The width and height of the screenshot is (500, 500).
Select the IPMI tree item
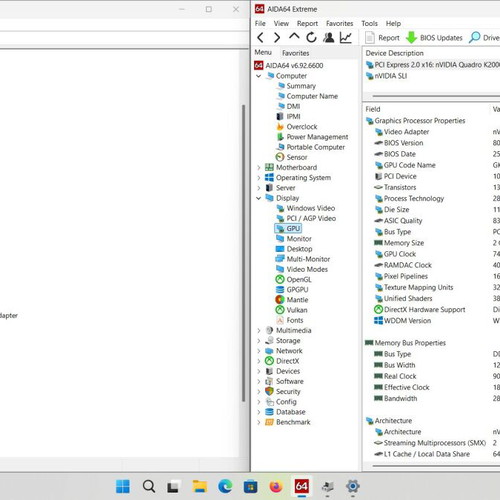[288, 116]
